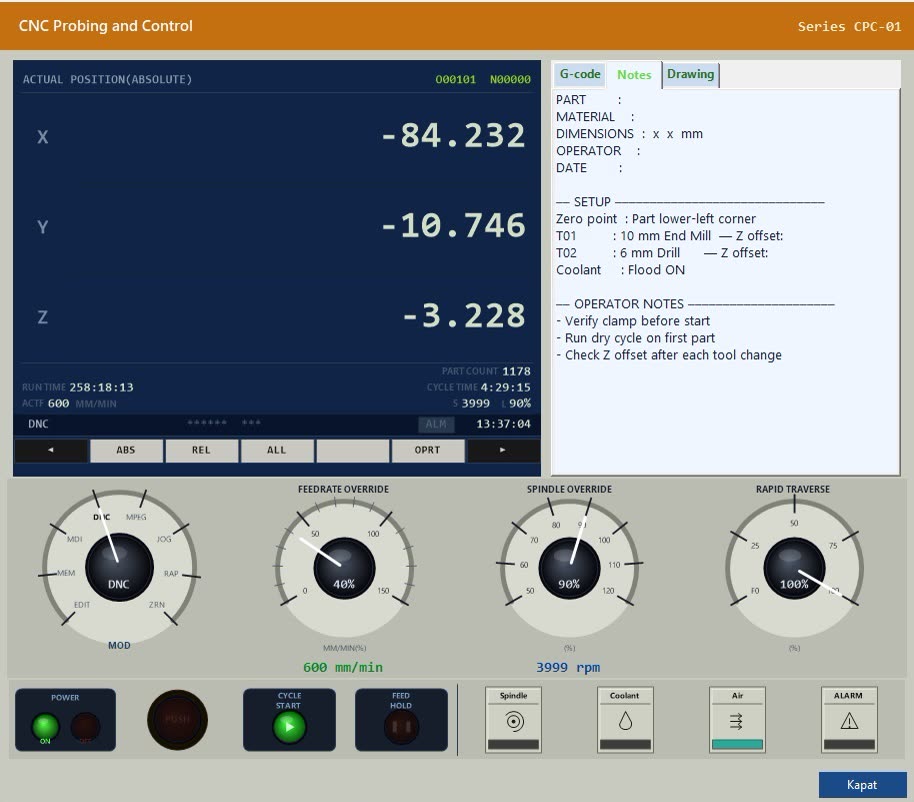
Task: Set feedrate override to 150
Action: coord(383,590)
